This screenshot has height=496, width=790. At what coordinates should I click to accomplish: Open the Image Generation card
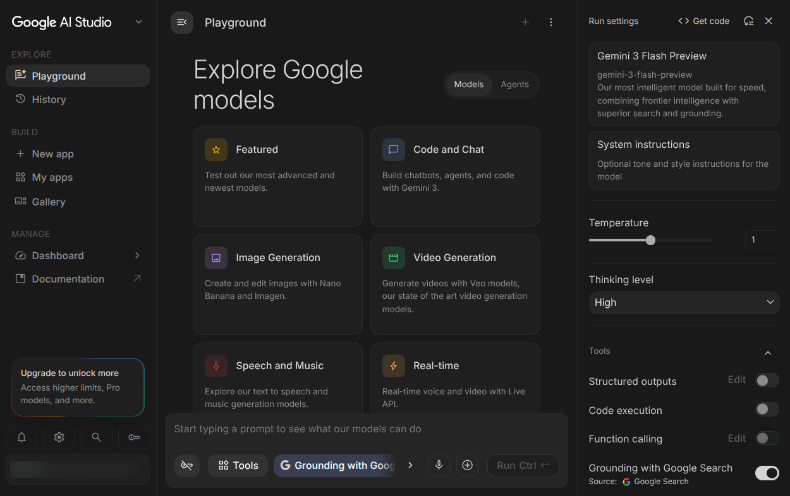[278, 284]
